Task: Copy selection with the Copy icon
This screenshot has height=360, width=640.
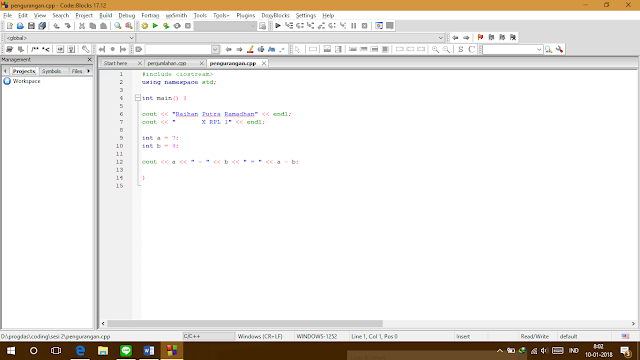Action: pyautogui.click(x=93, y=26)
